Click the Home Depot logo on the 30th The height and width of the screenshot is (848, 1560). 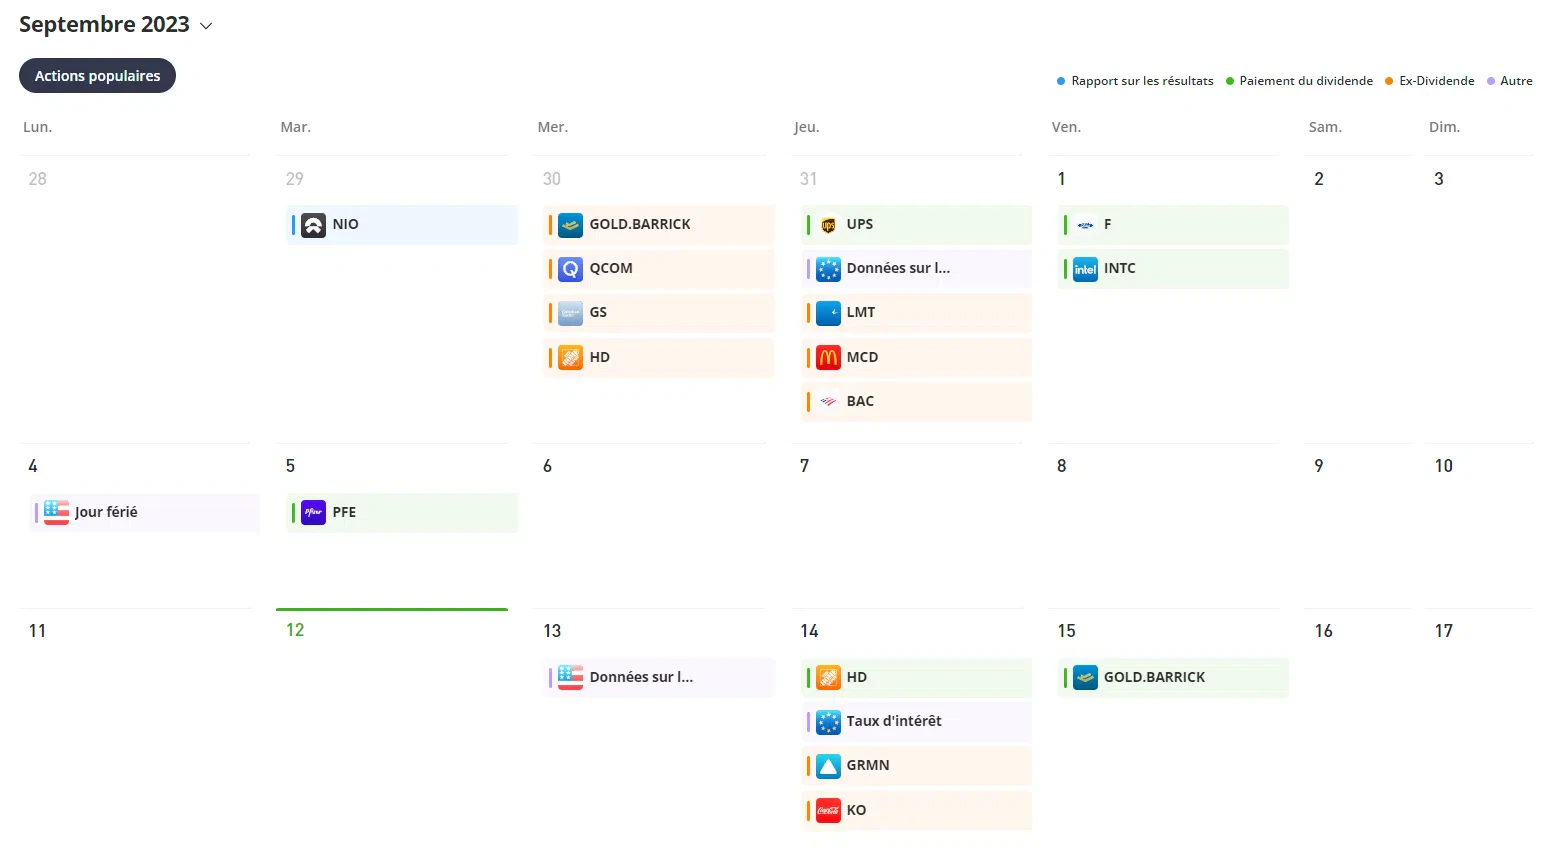[x=570, y=357]
